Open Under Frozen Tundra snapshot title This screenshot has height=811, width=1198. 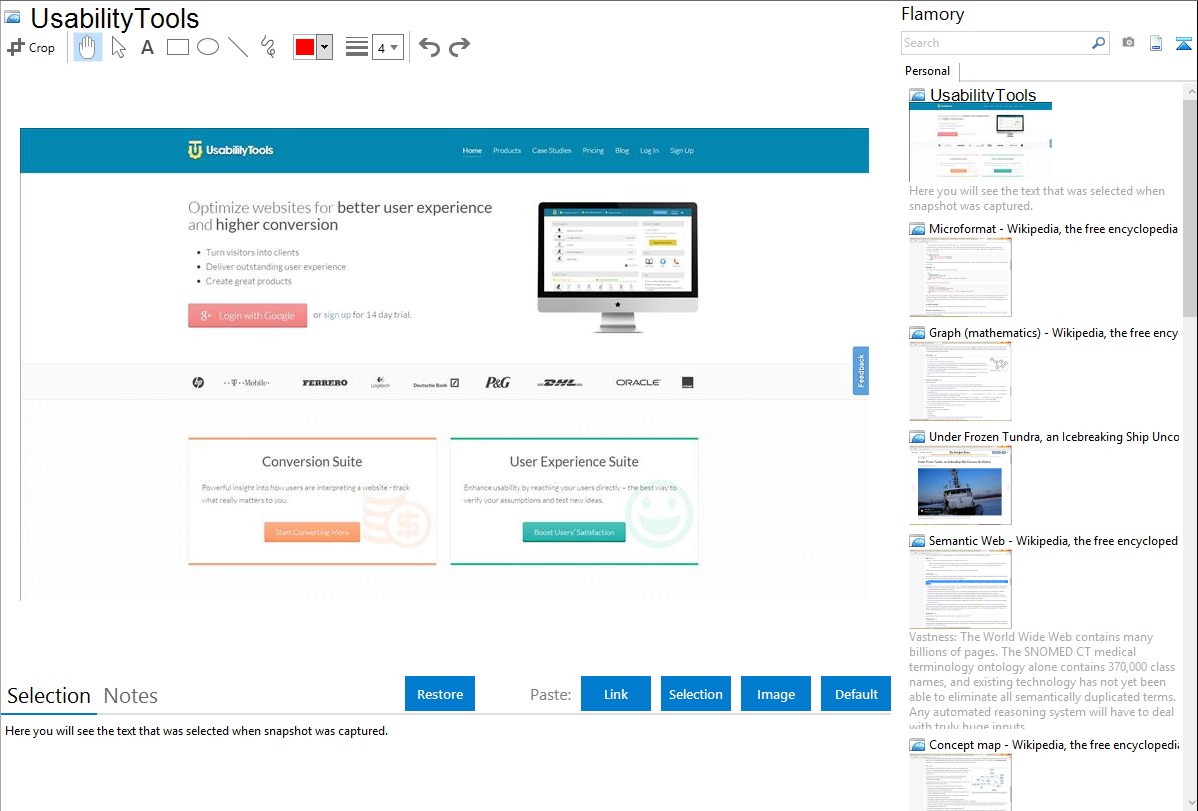pyautogui.click(x=1054, y=436)
